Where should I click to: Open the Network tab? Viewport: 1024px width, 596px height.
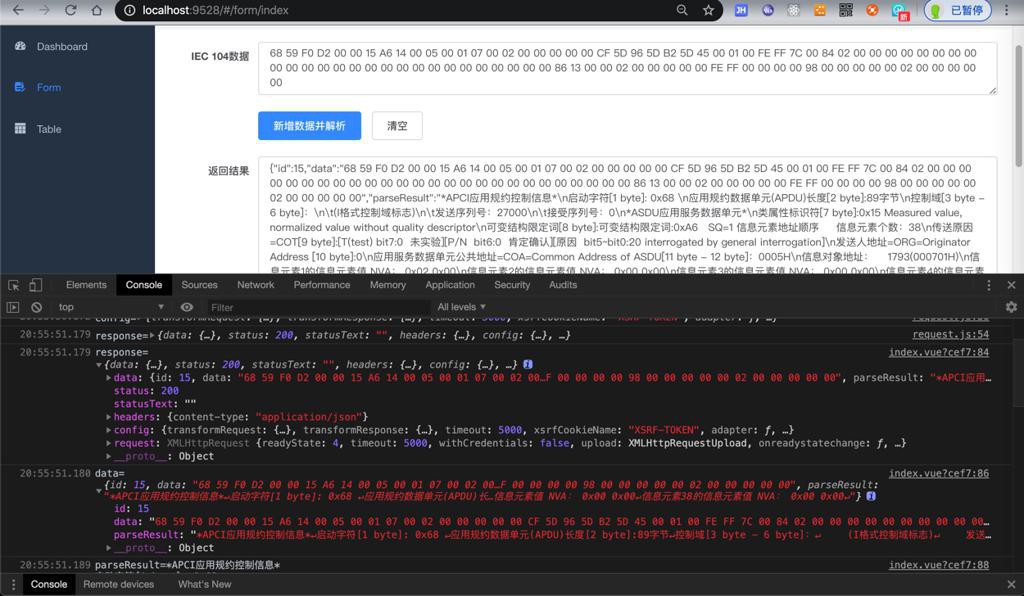pyautogui.click(x=256, y=285)
